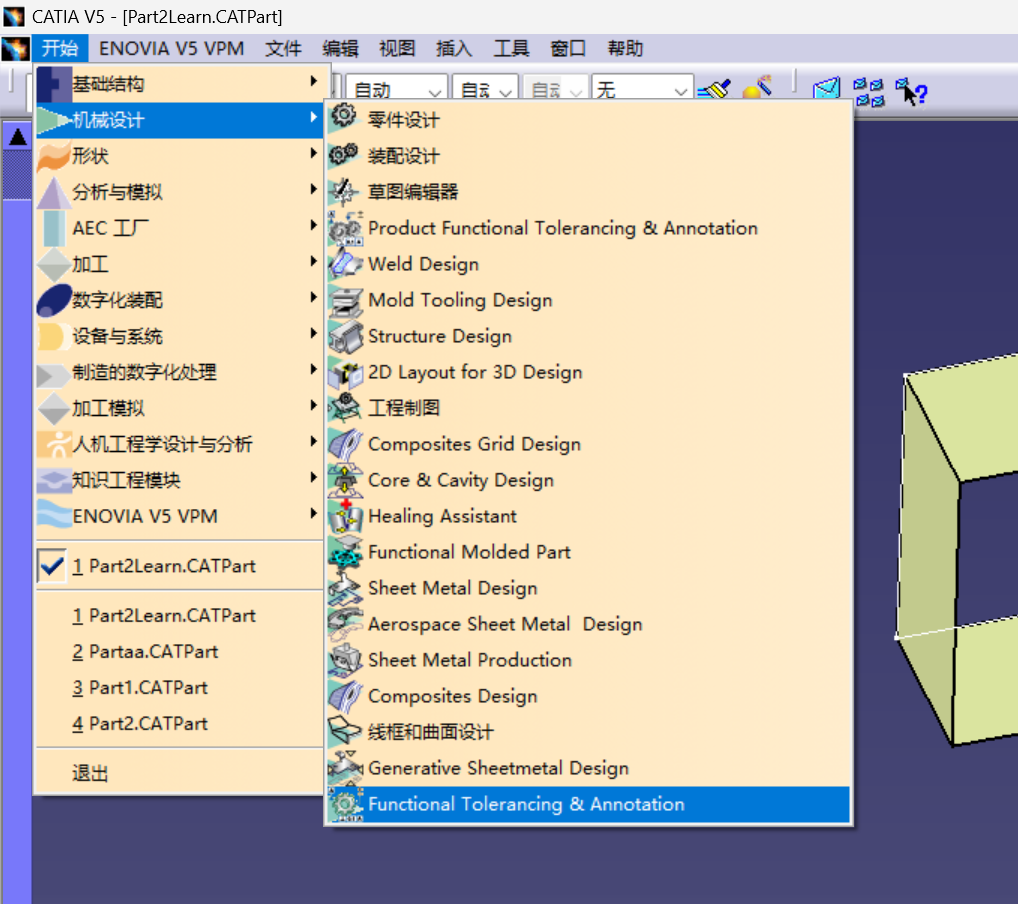Select Product Functional Tolerancing & Annotation icon
1018x904 pixels.
click(x=344, y=227)
